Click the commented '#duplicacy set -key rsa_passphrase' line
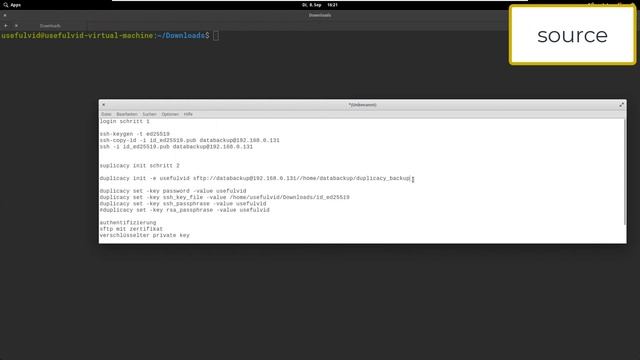640x360 pixels. [184, 210]
